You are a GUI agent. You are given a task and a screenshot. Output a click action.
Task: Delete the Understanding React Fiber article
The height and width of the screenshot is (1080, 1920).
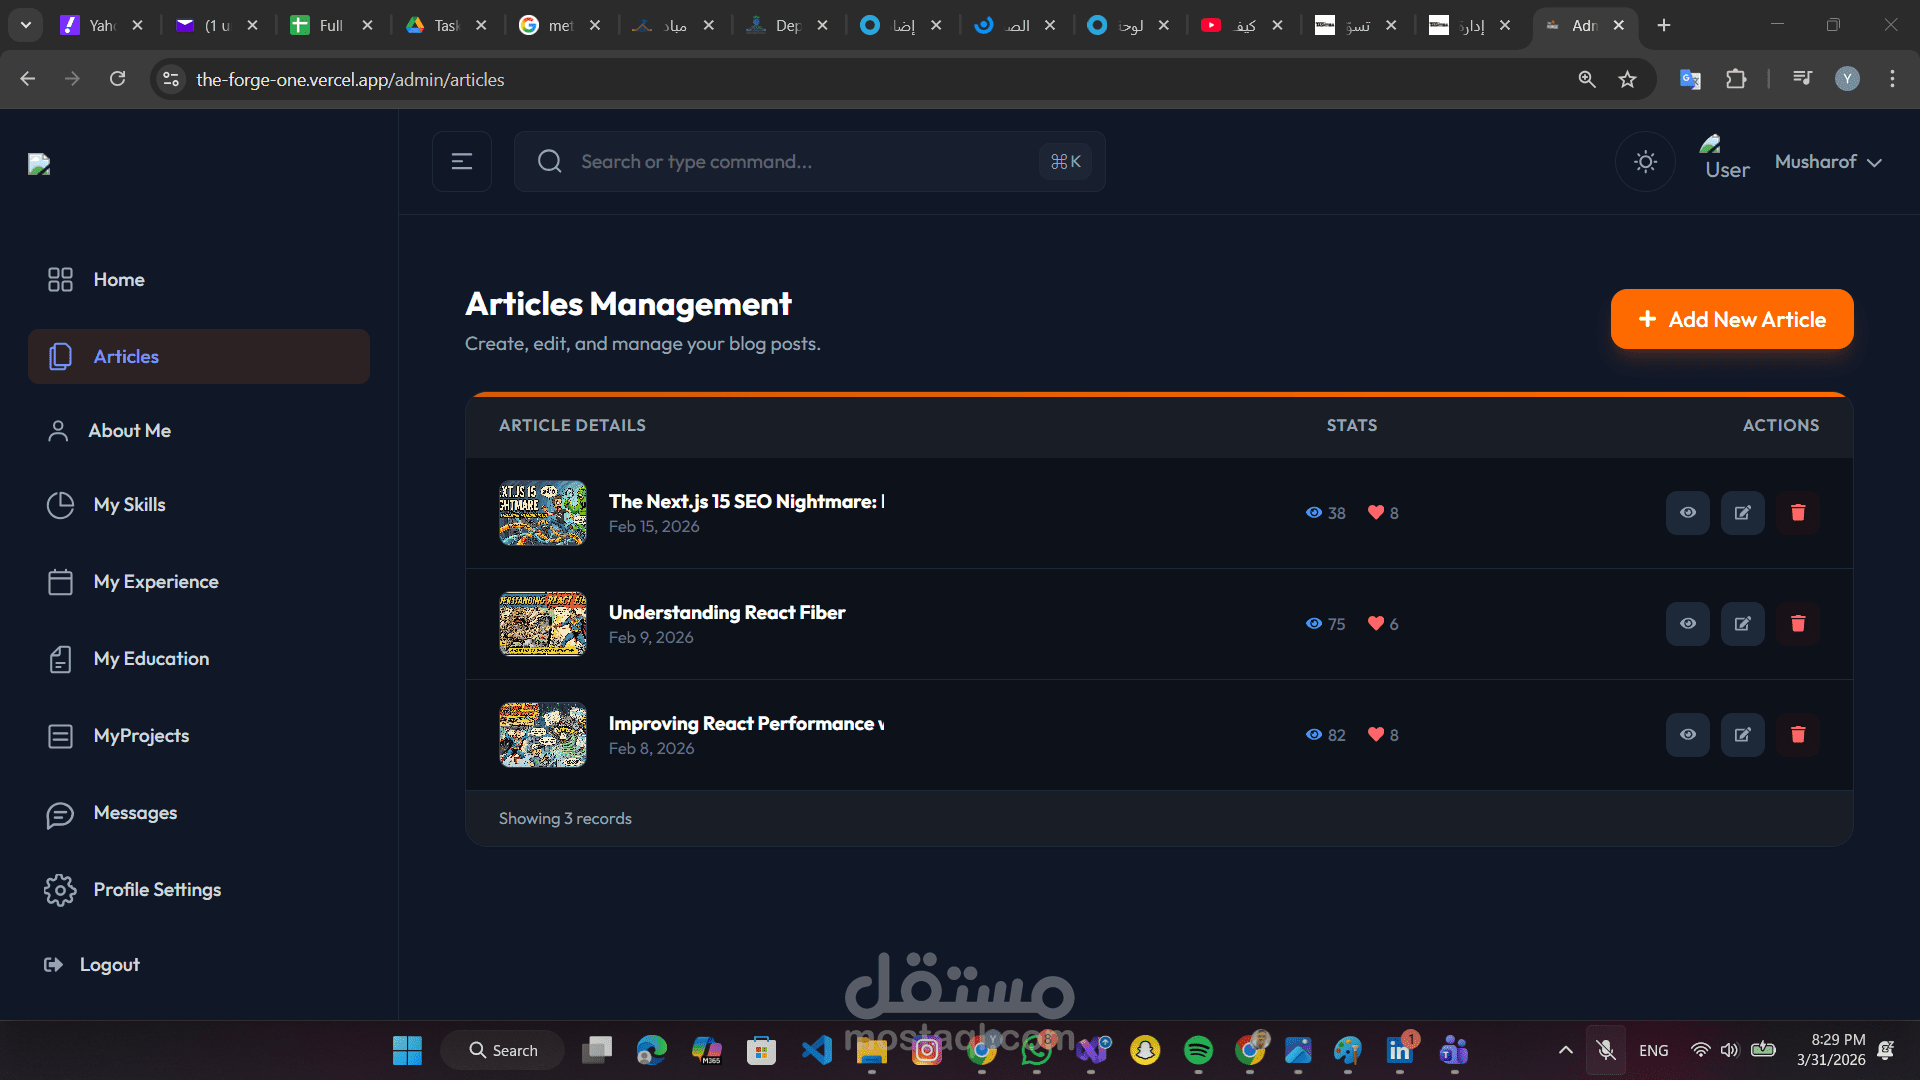(1797, 624)
